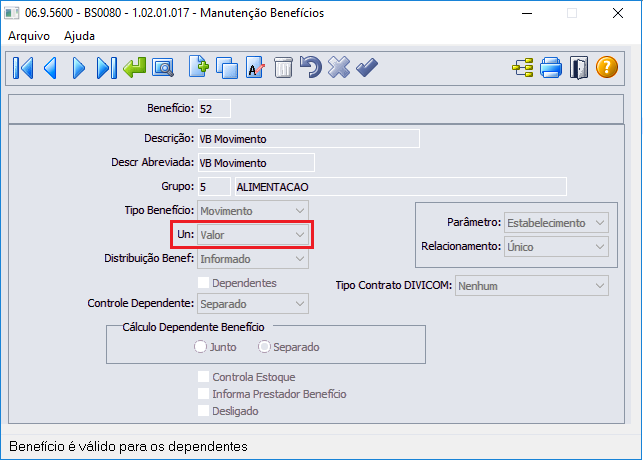Toggle Informa Prestador Benefício checkbox

pos(203,394)
